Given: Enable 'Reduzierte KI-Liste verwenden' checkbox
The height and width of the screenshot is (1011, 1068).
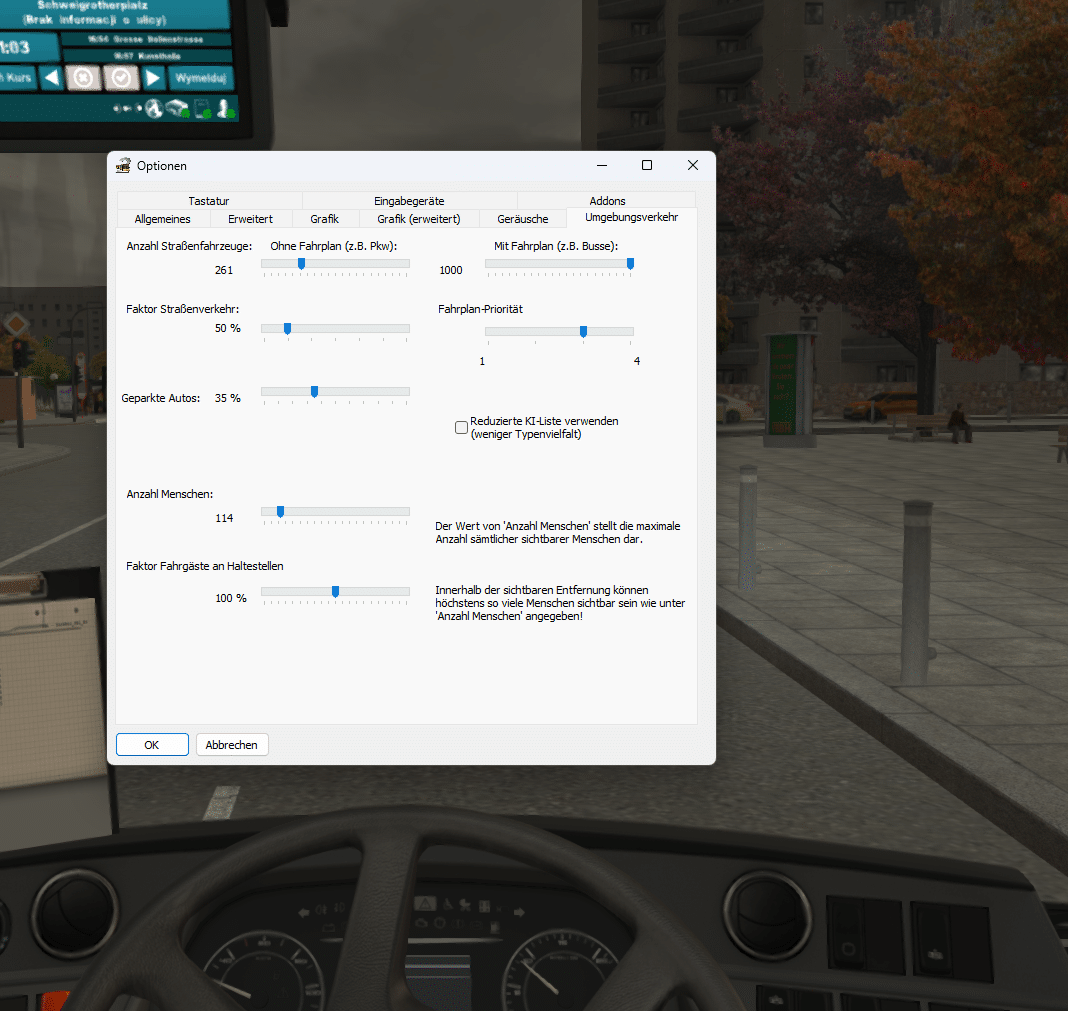Looking at the screenshot, I should (x=462, y=428).
